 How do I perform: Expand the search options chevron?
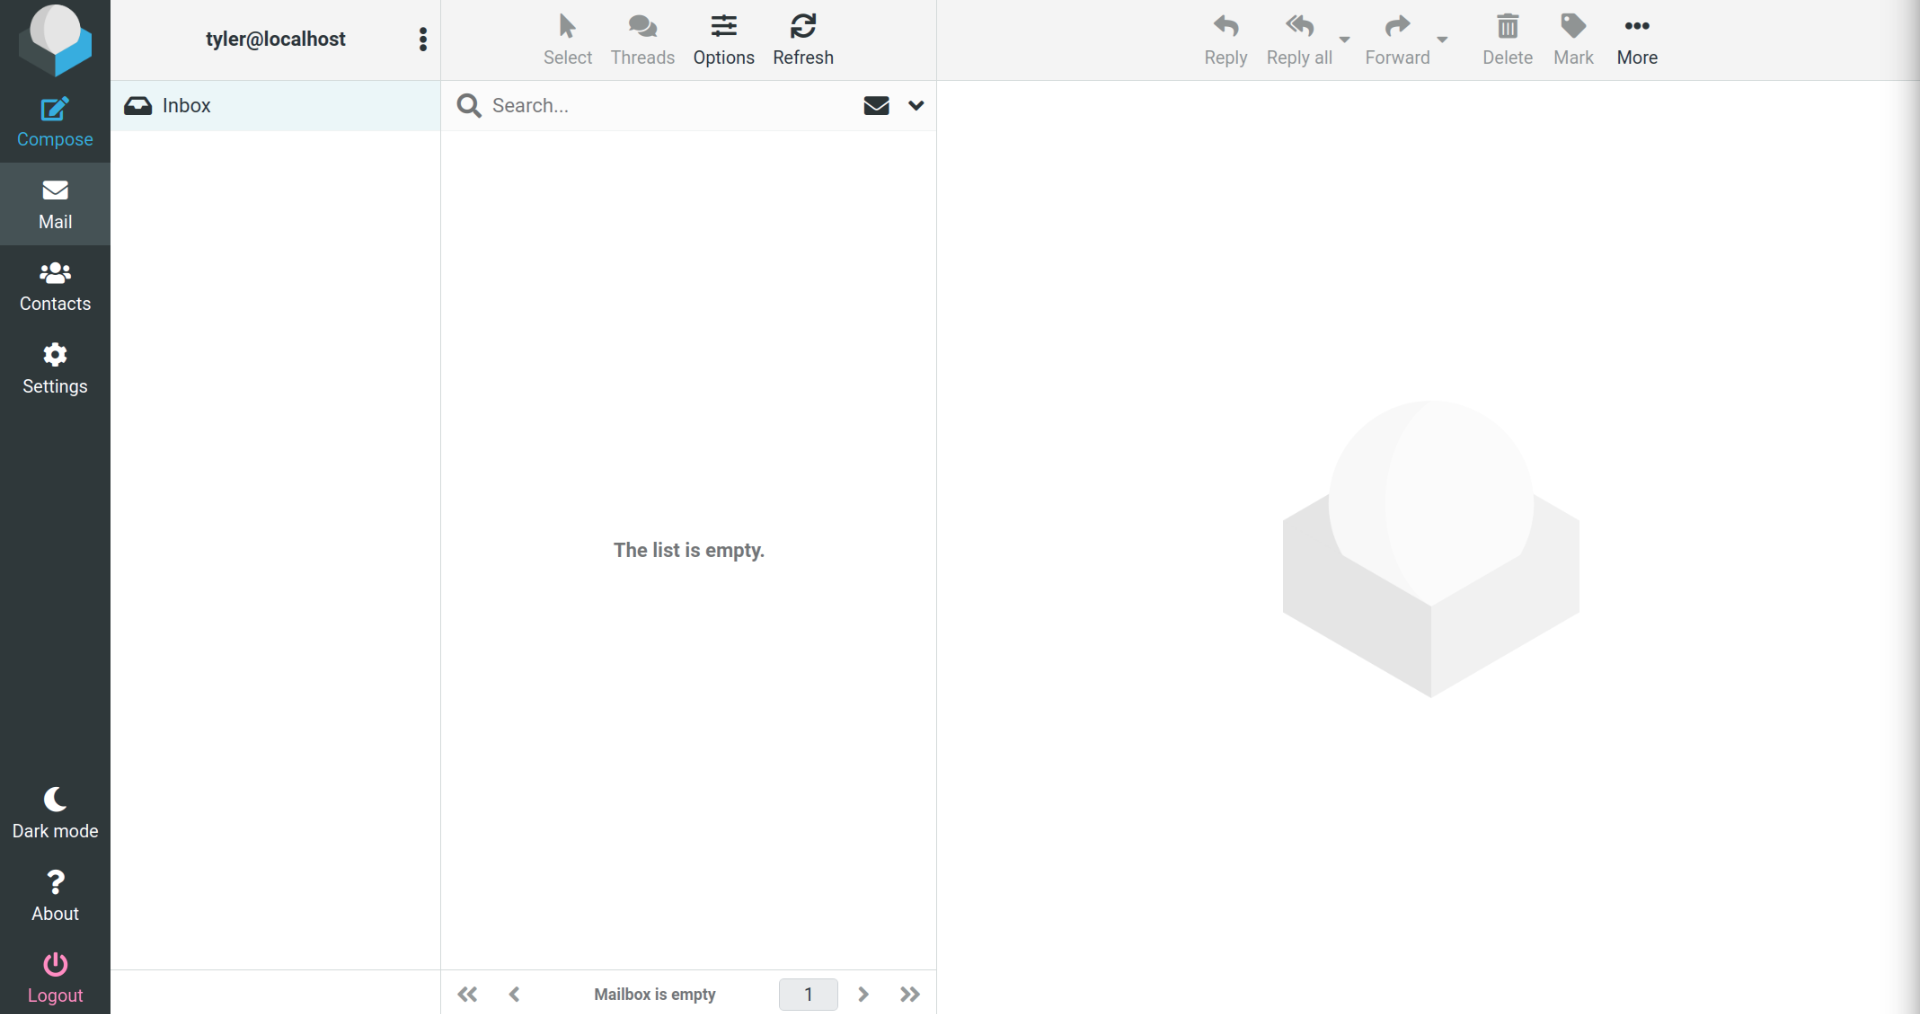click(x=916, y=106)
